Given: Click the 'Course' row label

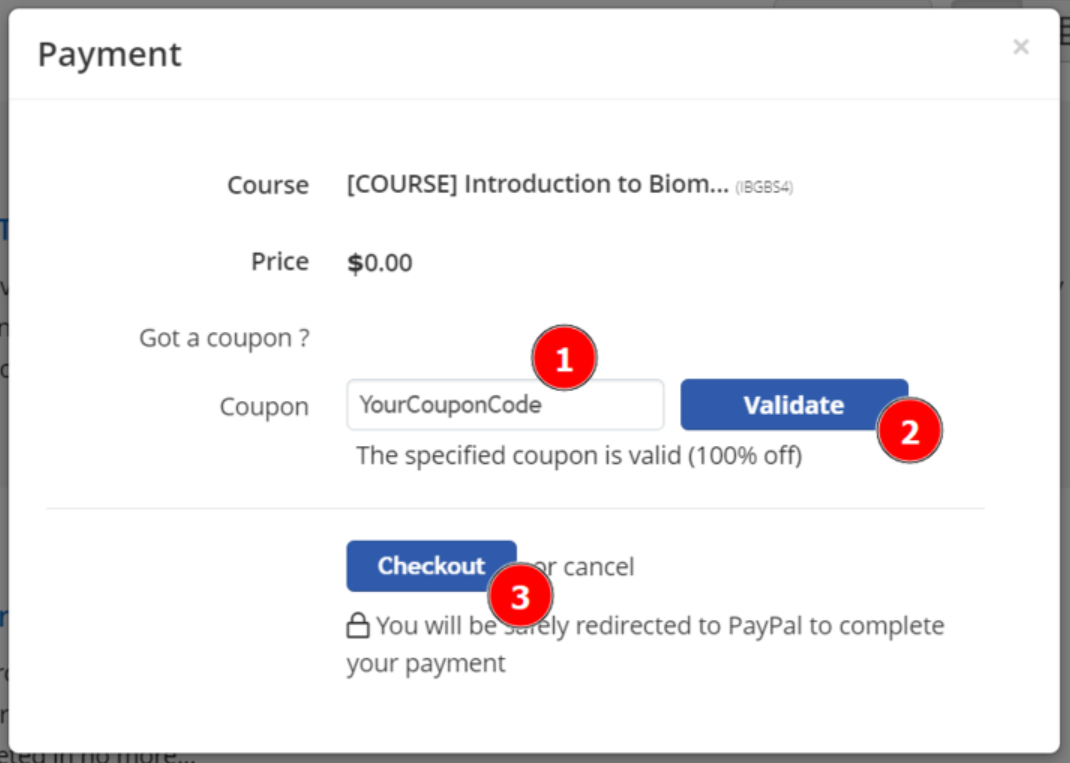Looking at the screenshot, I should (268, 185).
